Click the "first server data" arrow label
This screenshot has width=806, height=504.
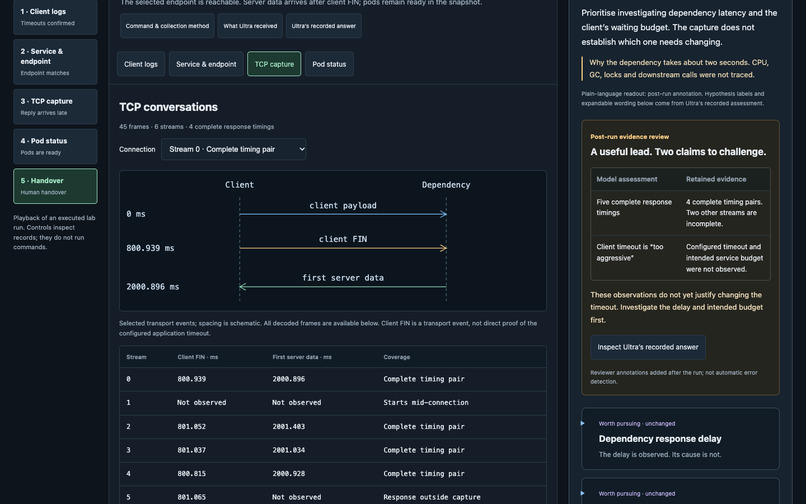pyautogui.click(x=343, y=278)
